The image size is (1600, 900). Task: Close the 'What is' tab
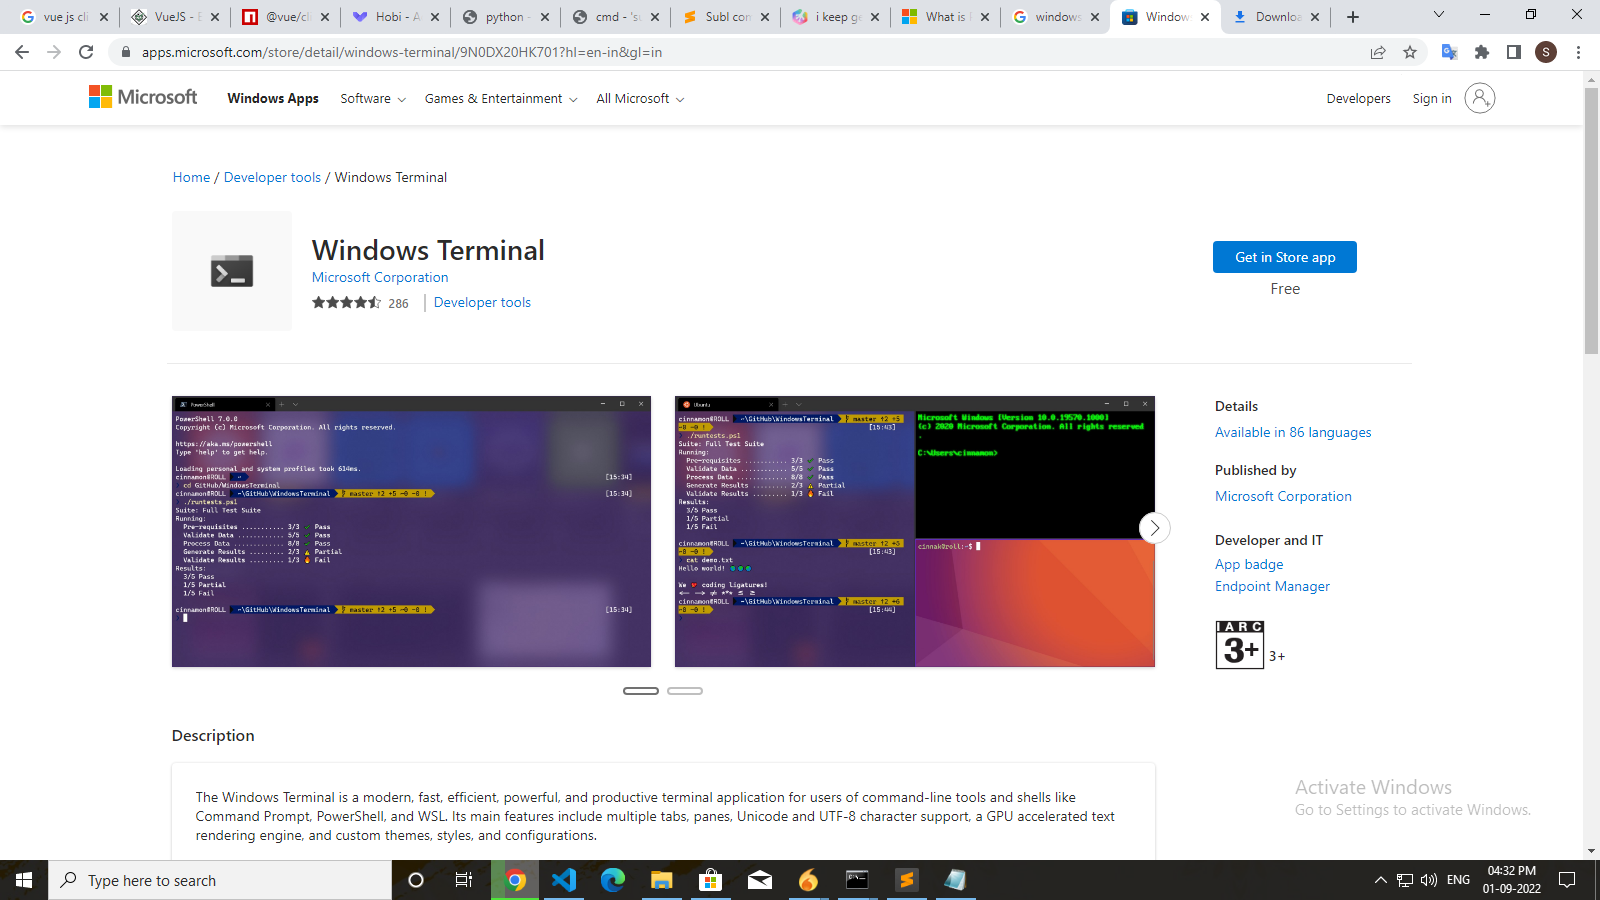pyautogui.click(x=985, y=17)
